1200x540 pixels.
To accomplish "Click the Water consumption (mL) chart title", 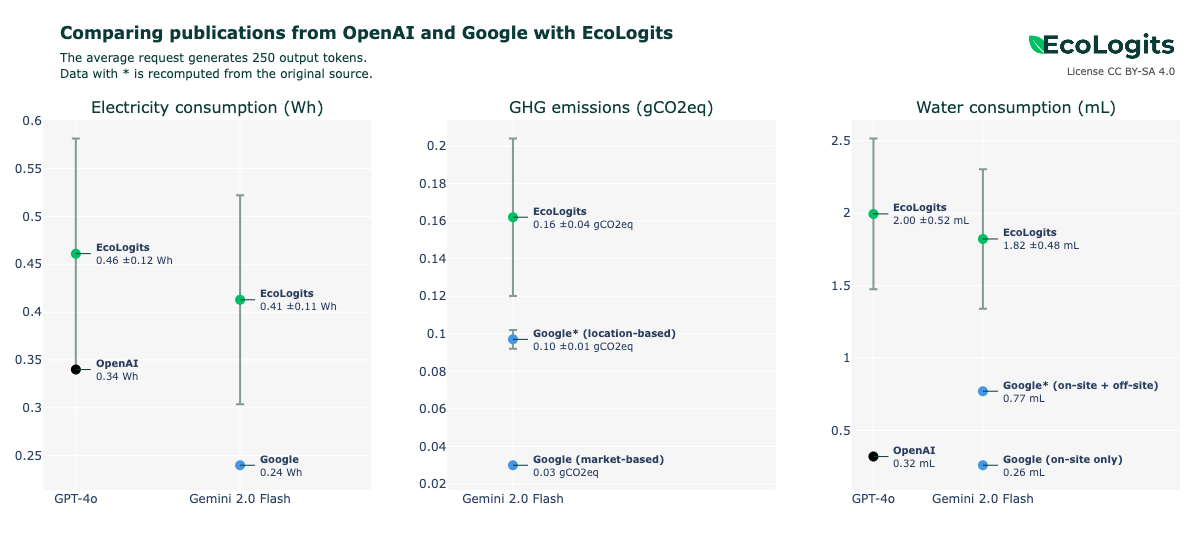I will (x=1015, y=107).
